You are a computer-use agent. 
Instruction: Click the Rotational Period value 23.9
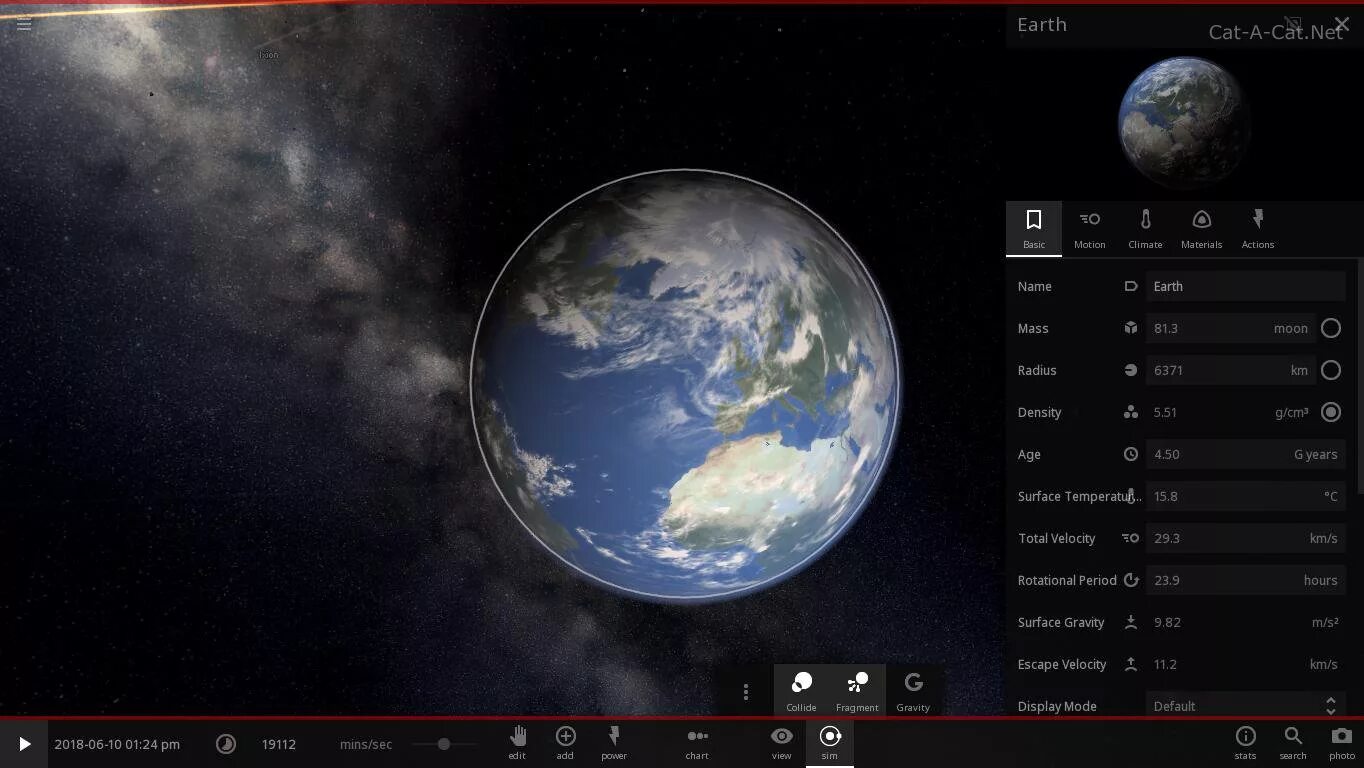click(x=1165, y=580)
